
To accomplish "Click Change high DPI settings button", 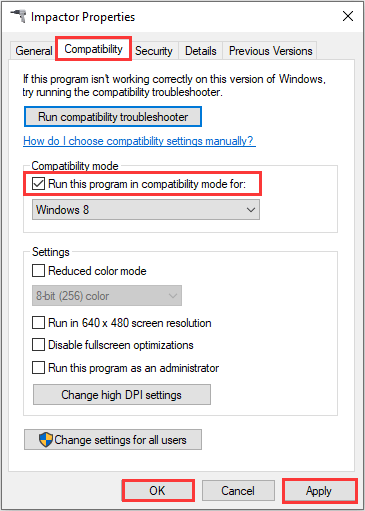I will [x=122, y=395].
